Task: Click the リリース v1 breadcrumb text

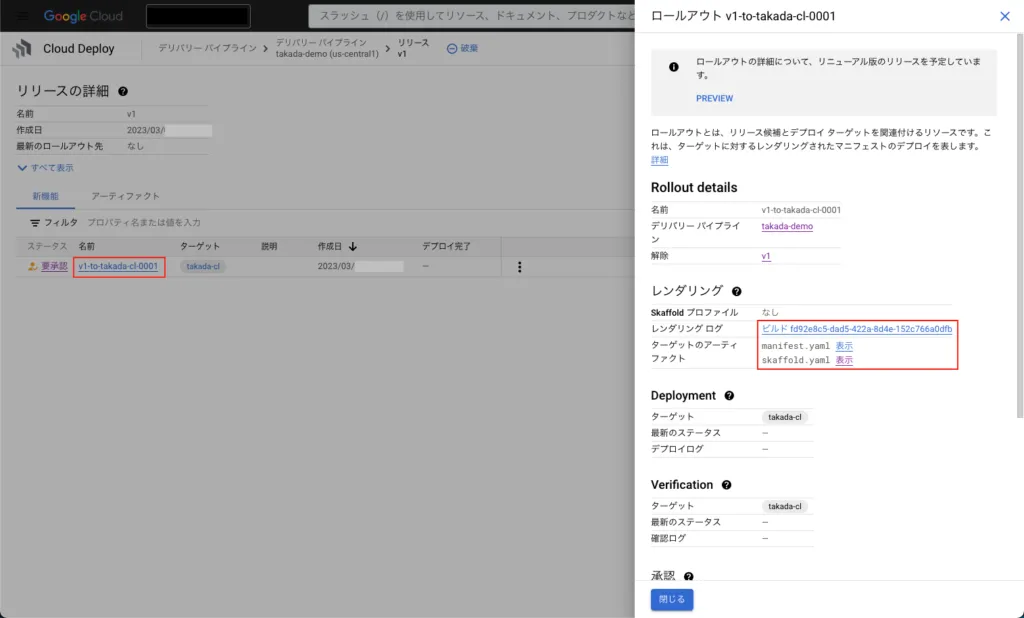Action: (413, 48)
